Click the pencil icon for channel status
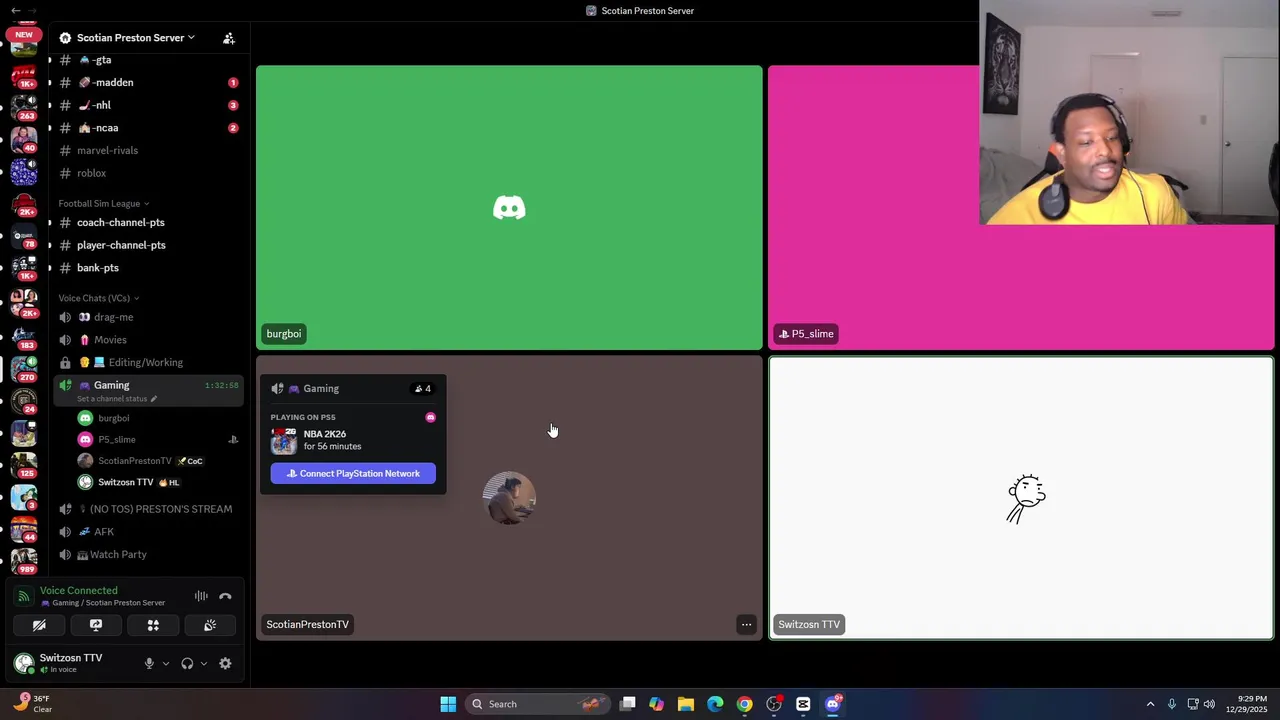This screenshot has height=720, width=1280. [153, 399]
